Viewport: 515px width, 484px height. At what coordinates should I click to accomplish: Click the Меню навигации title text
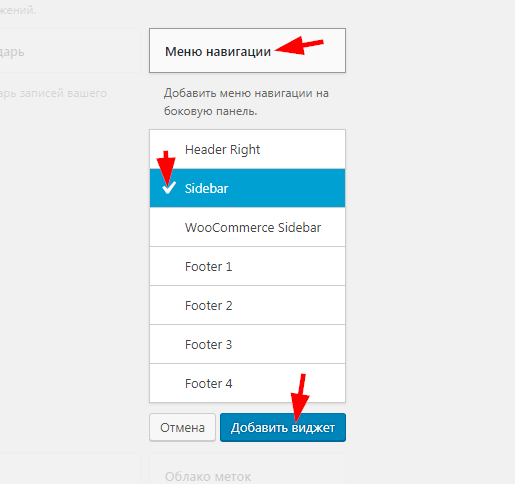[x=218, y=52]
